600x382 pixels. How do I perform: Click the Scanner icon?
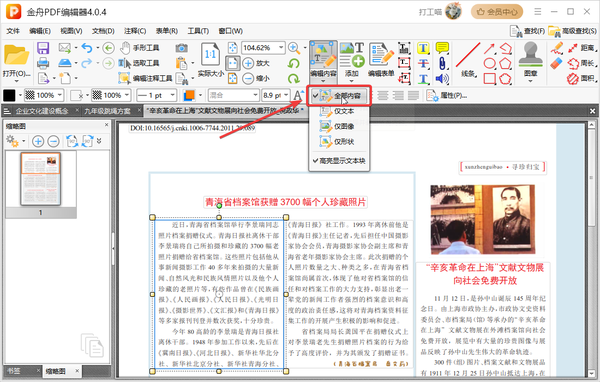(x=65, y=63)
